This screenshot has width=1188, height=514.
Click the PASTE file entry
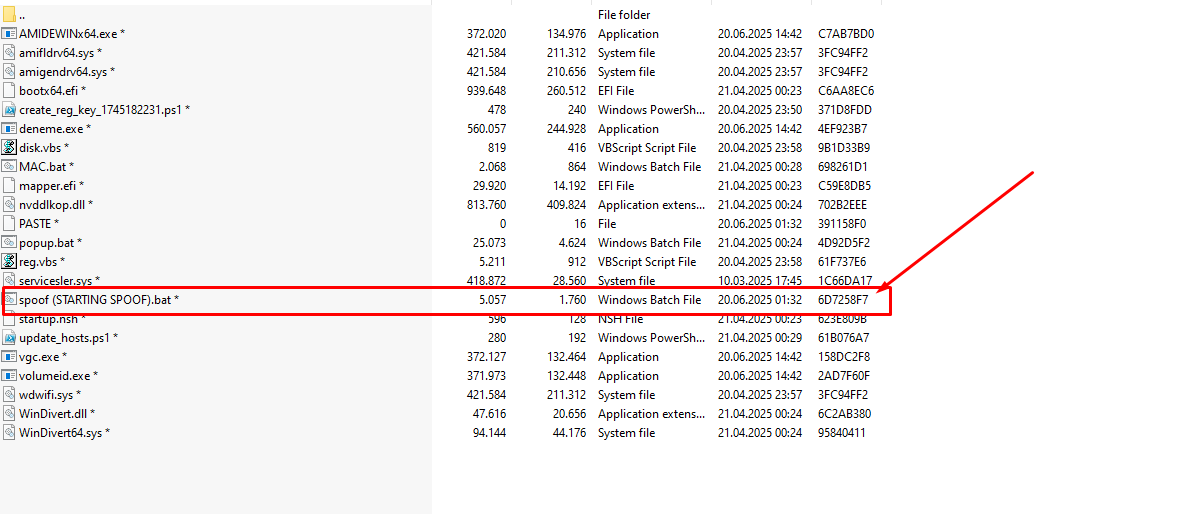(38, 224)
